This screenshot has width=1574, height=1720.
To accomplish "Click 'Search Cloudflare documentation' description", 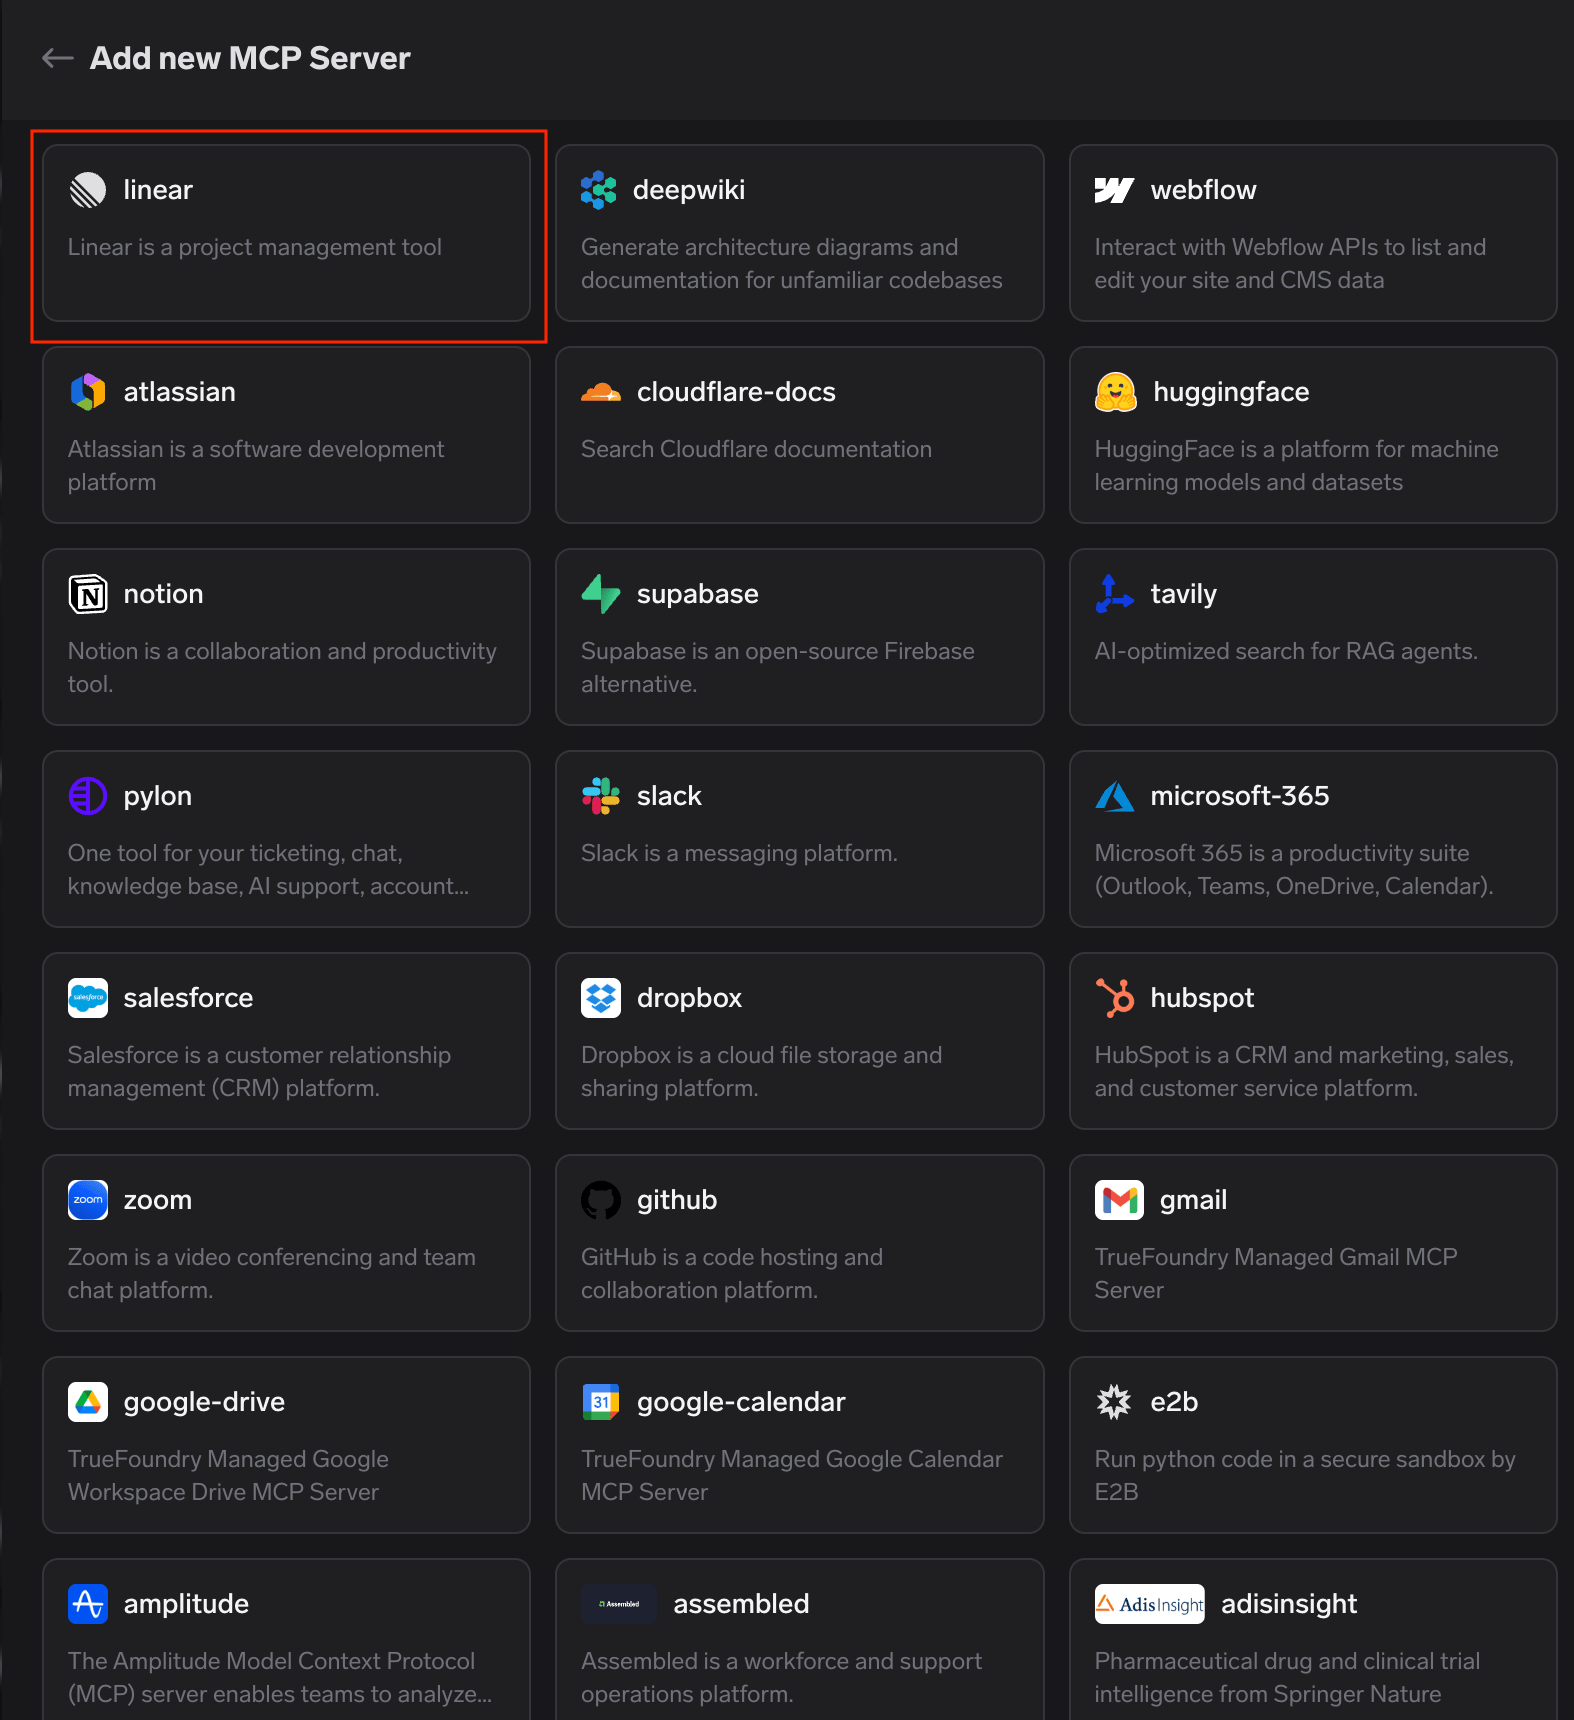I will coord(756,449).
